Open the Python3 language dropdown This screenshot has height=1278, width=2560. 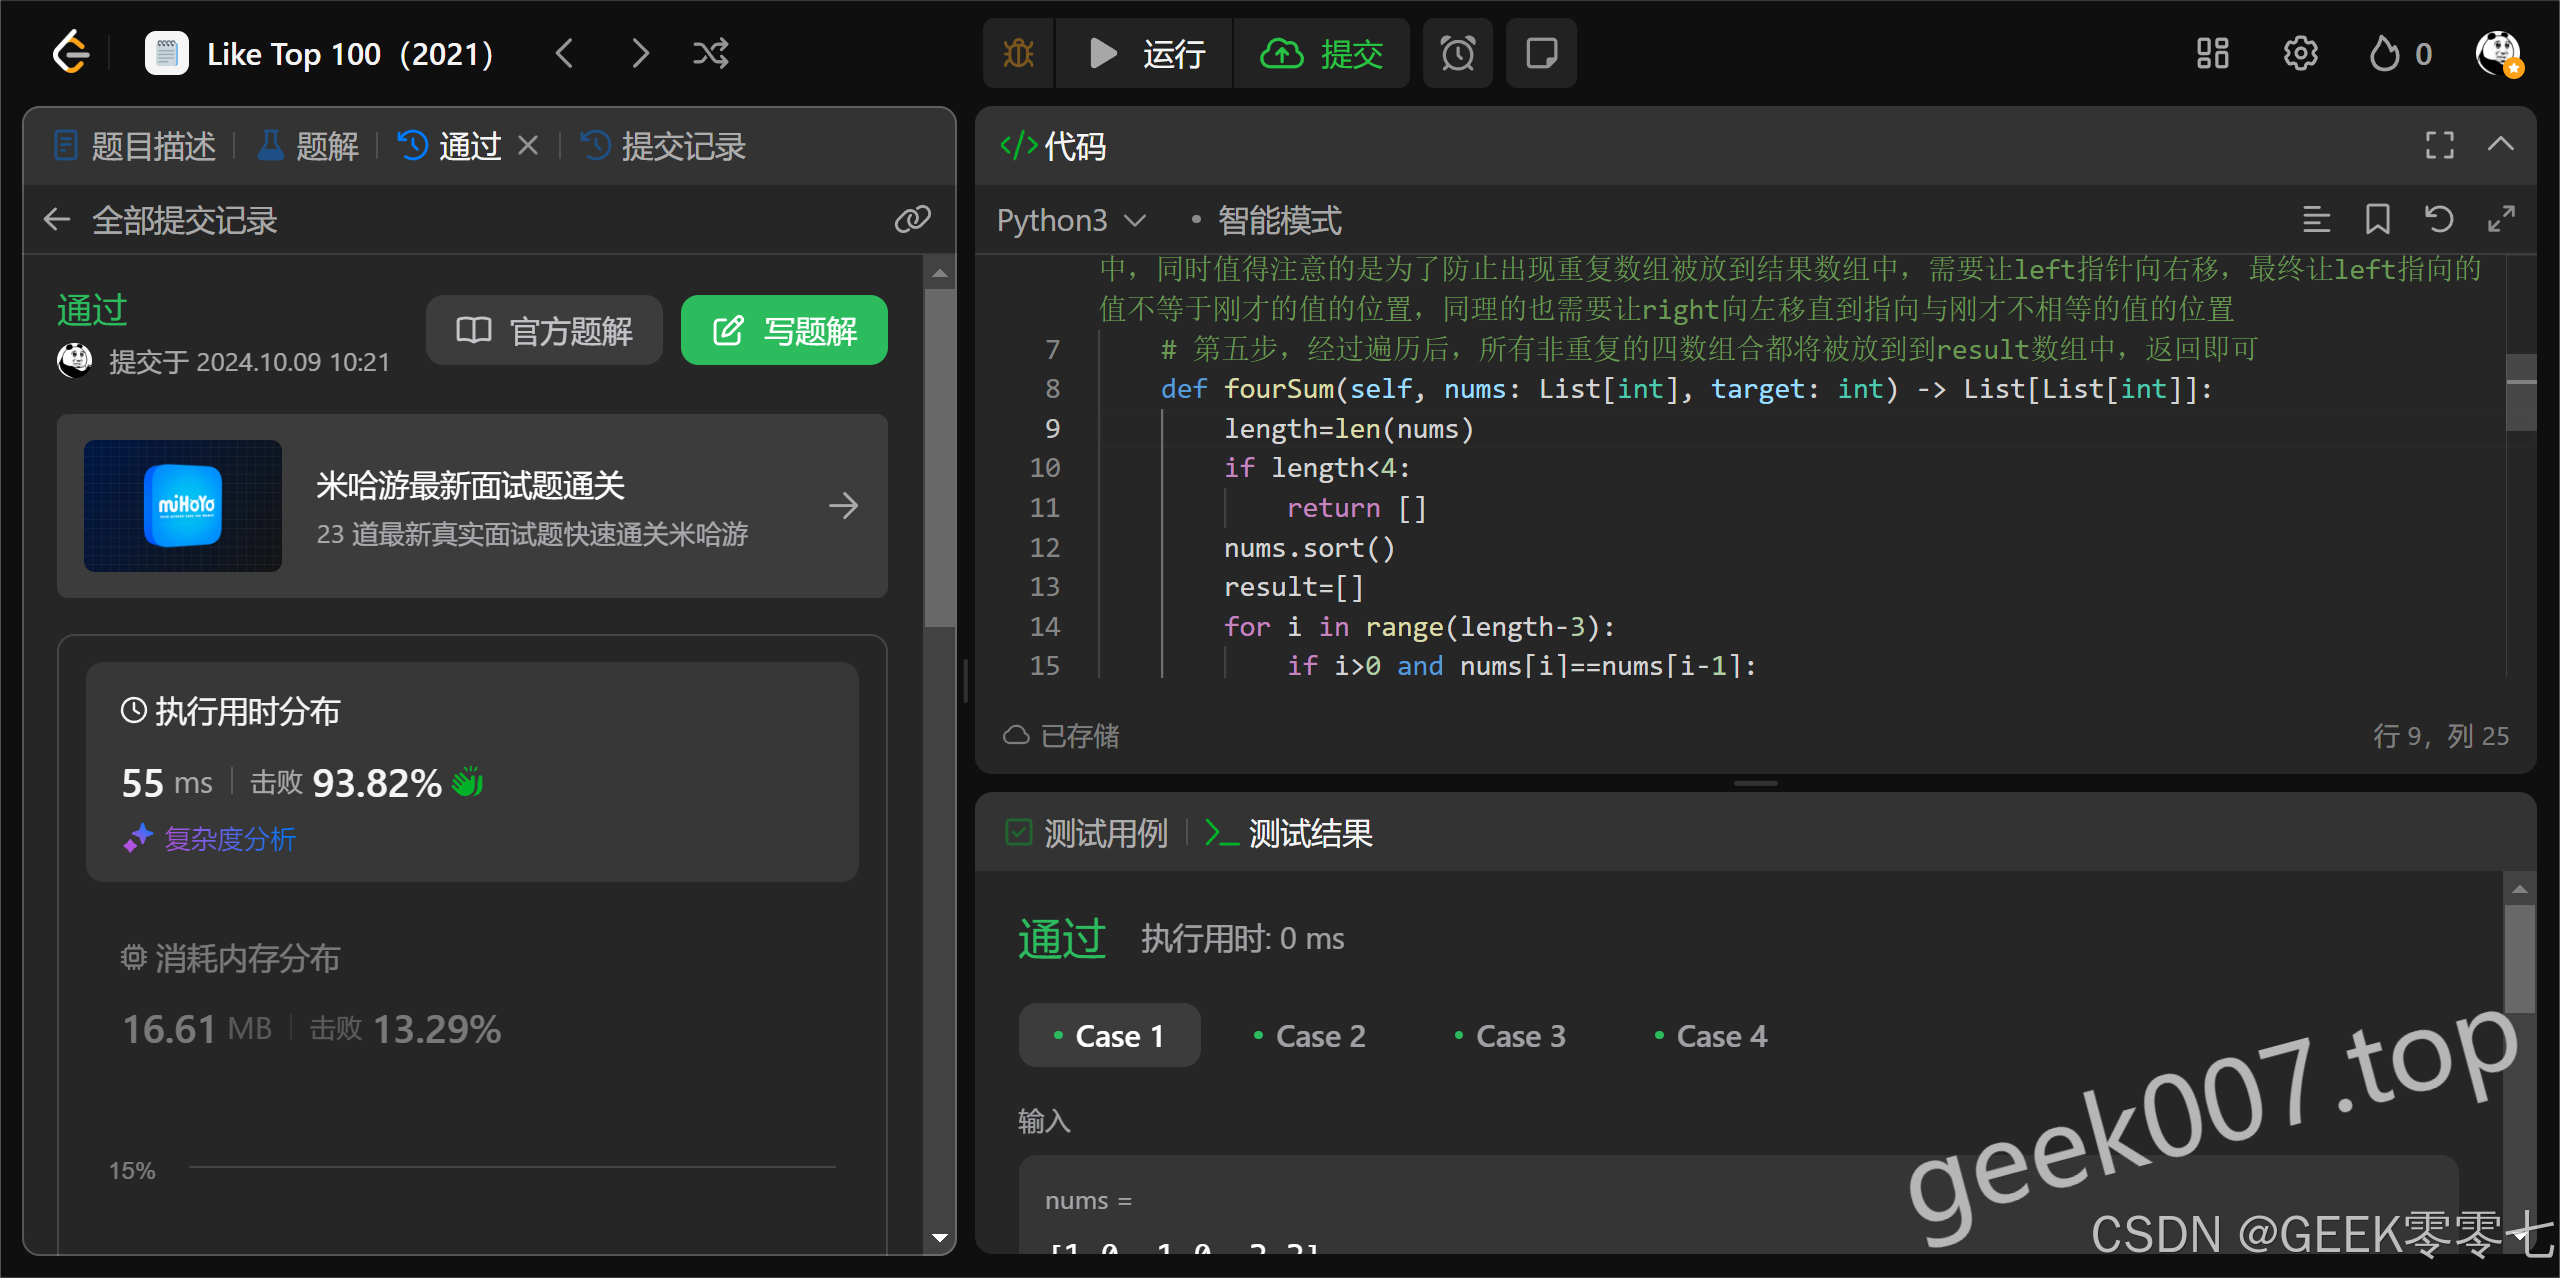1070,220
